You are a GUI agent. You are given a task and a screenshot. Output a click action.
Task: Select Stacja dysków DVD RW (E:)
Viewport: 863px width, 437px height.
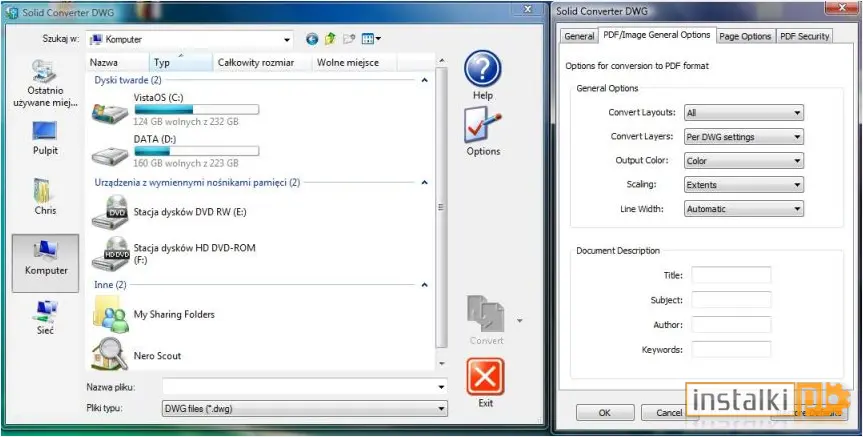click(170, 212)
